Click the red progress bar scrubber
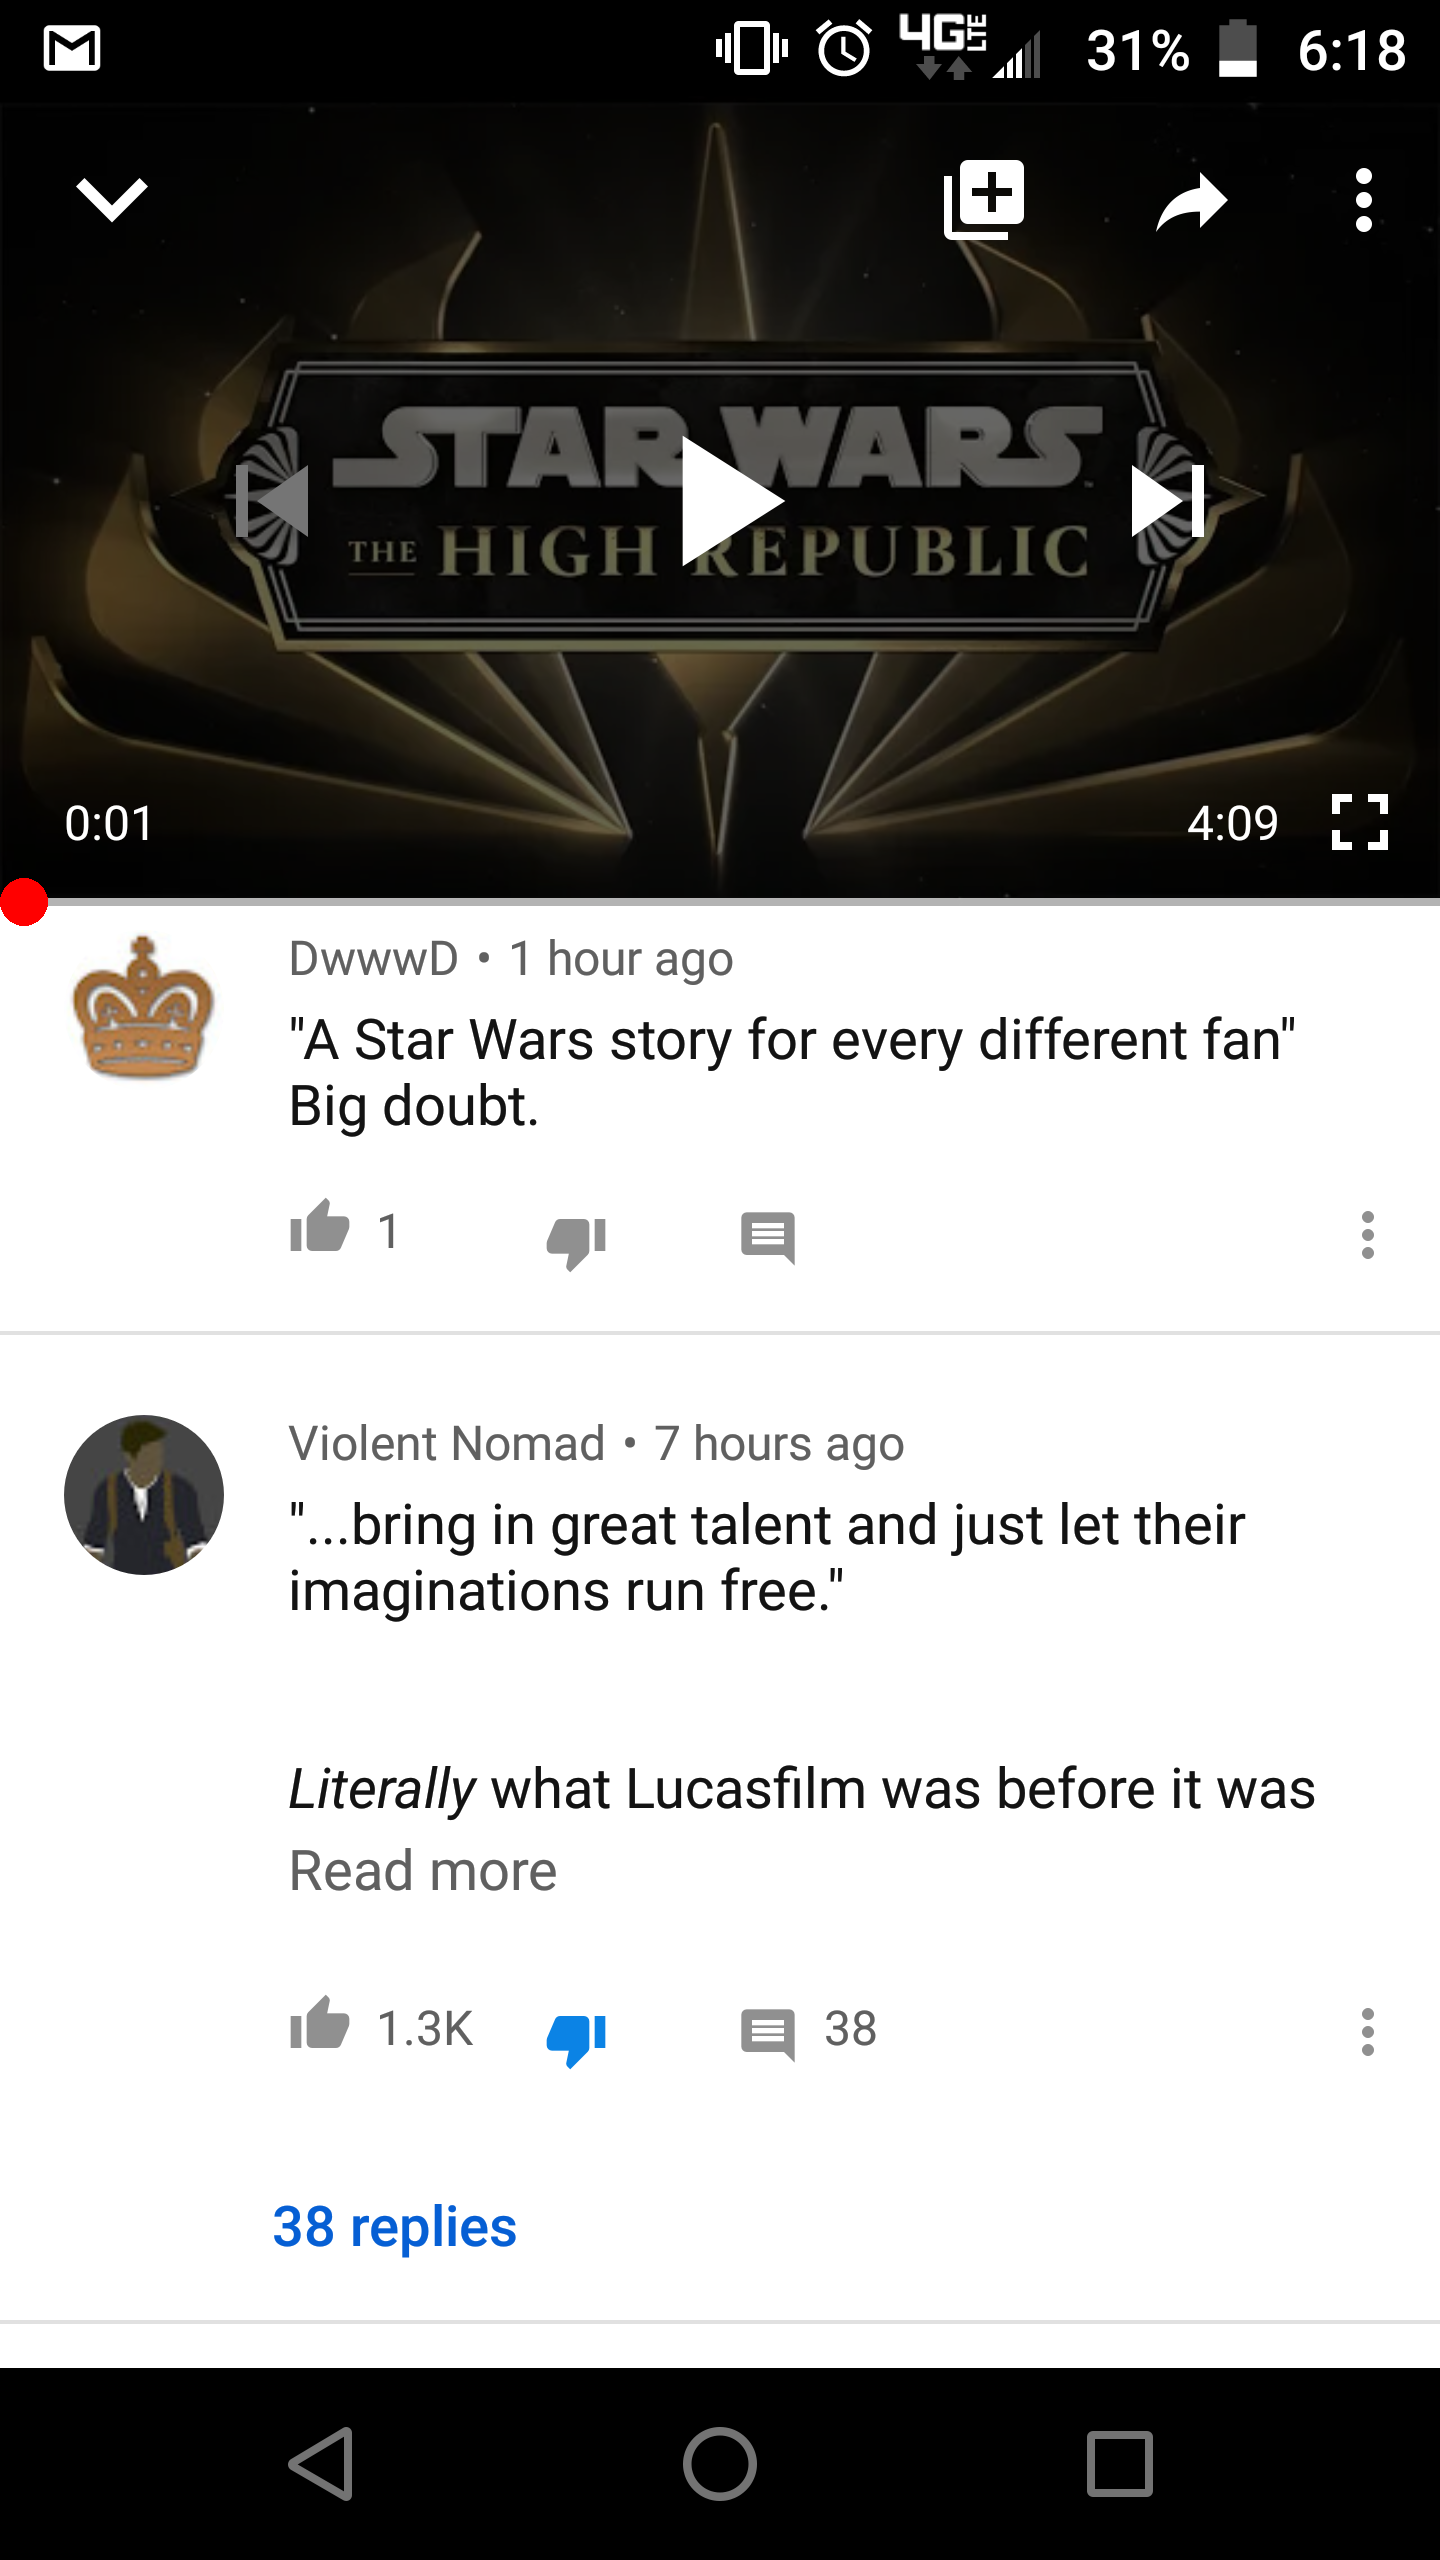Image resolution: width=1440 pixels, height=2560 pixels. tap(24, 902)
